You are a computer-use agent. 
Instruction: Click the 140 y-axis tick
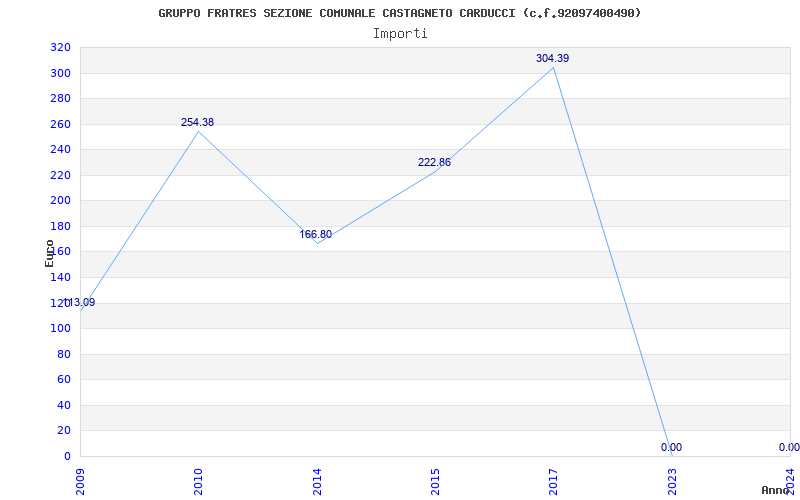[60, 278]
